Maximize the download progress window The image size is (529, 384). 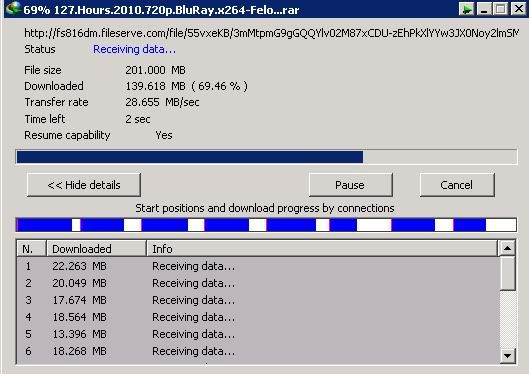pos(501,9)
